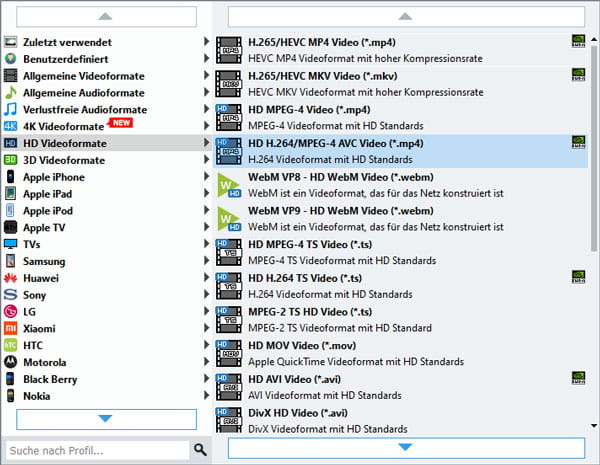
Task: Click the Allgemeine Videoformate film icon
Action: 11,76
